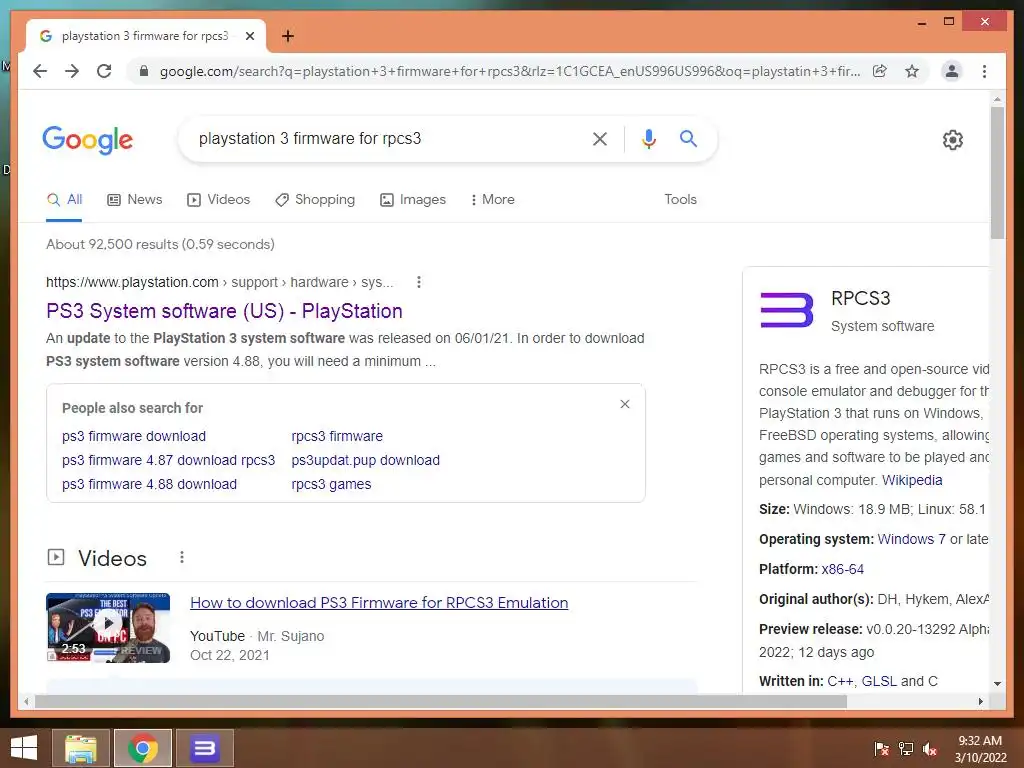The image size is (1024, 768).
Task: Click the horizontal scrollbar thumb
Action: point(441,701)
